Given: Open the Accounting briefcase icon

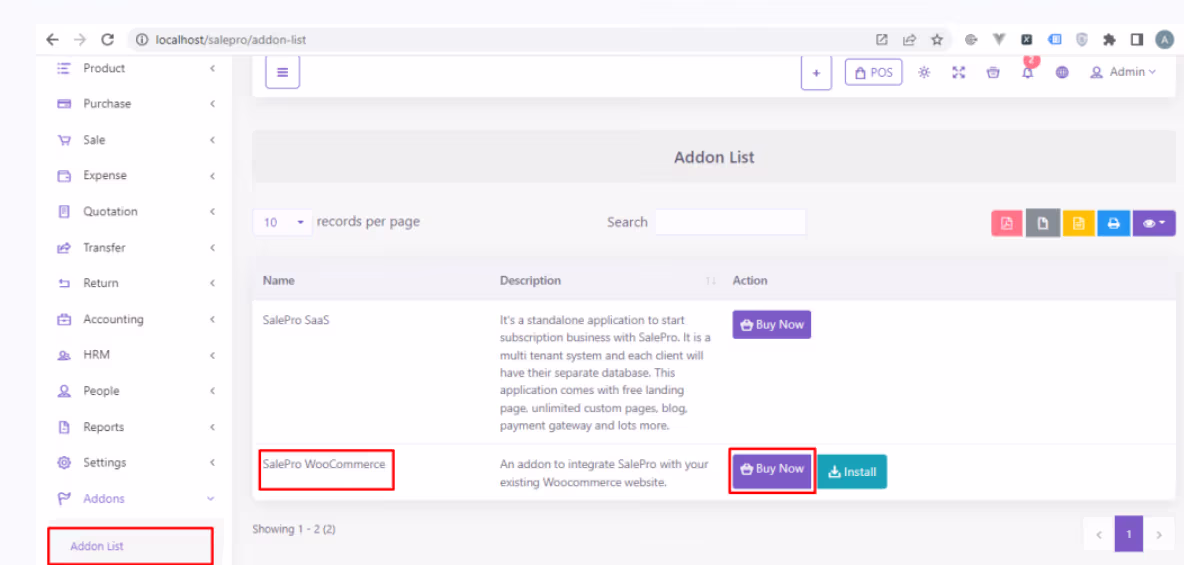Looking at the screenshot, I should (64, 319).
